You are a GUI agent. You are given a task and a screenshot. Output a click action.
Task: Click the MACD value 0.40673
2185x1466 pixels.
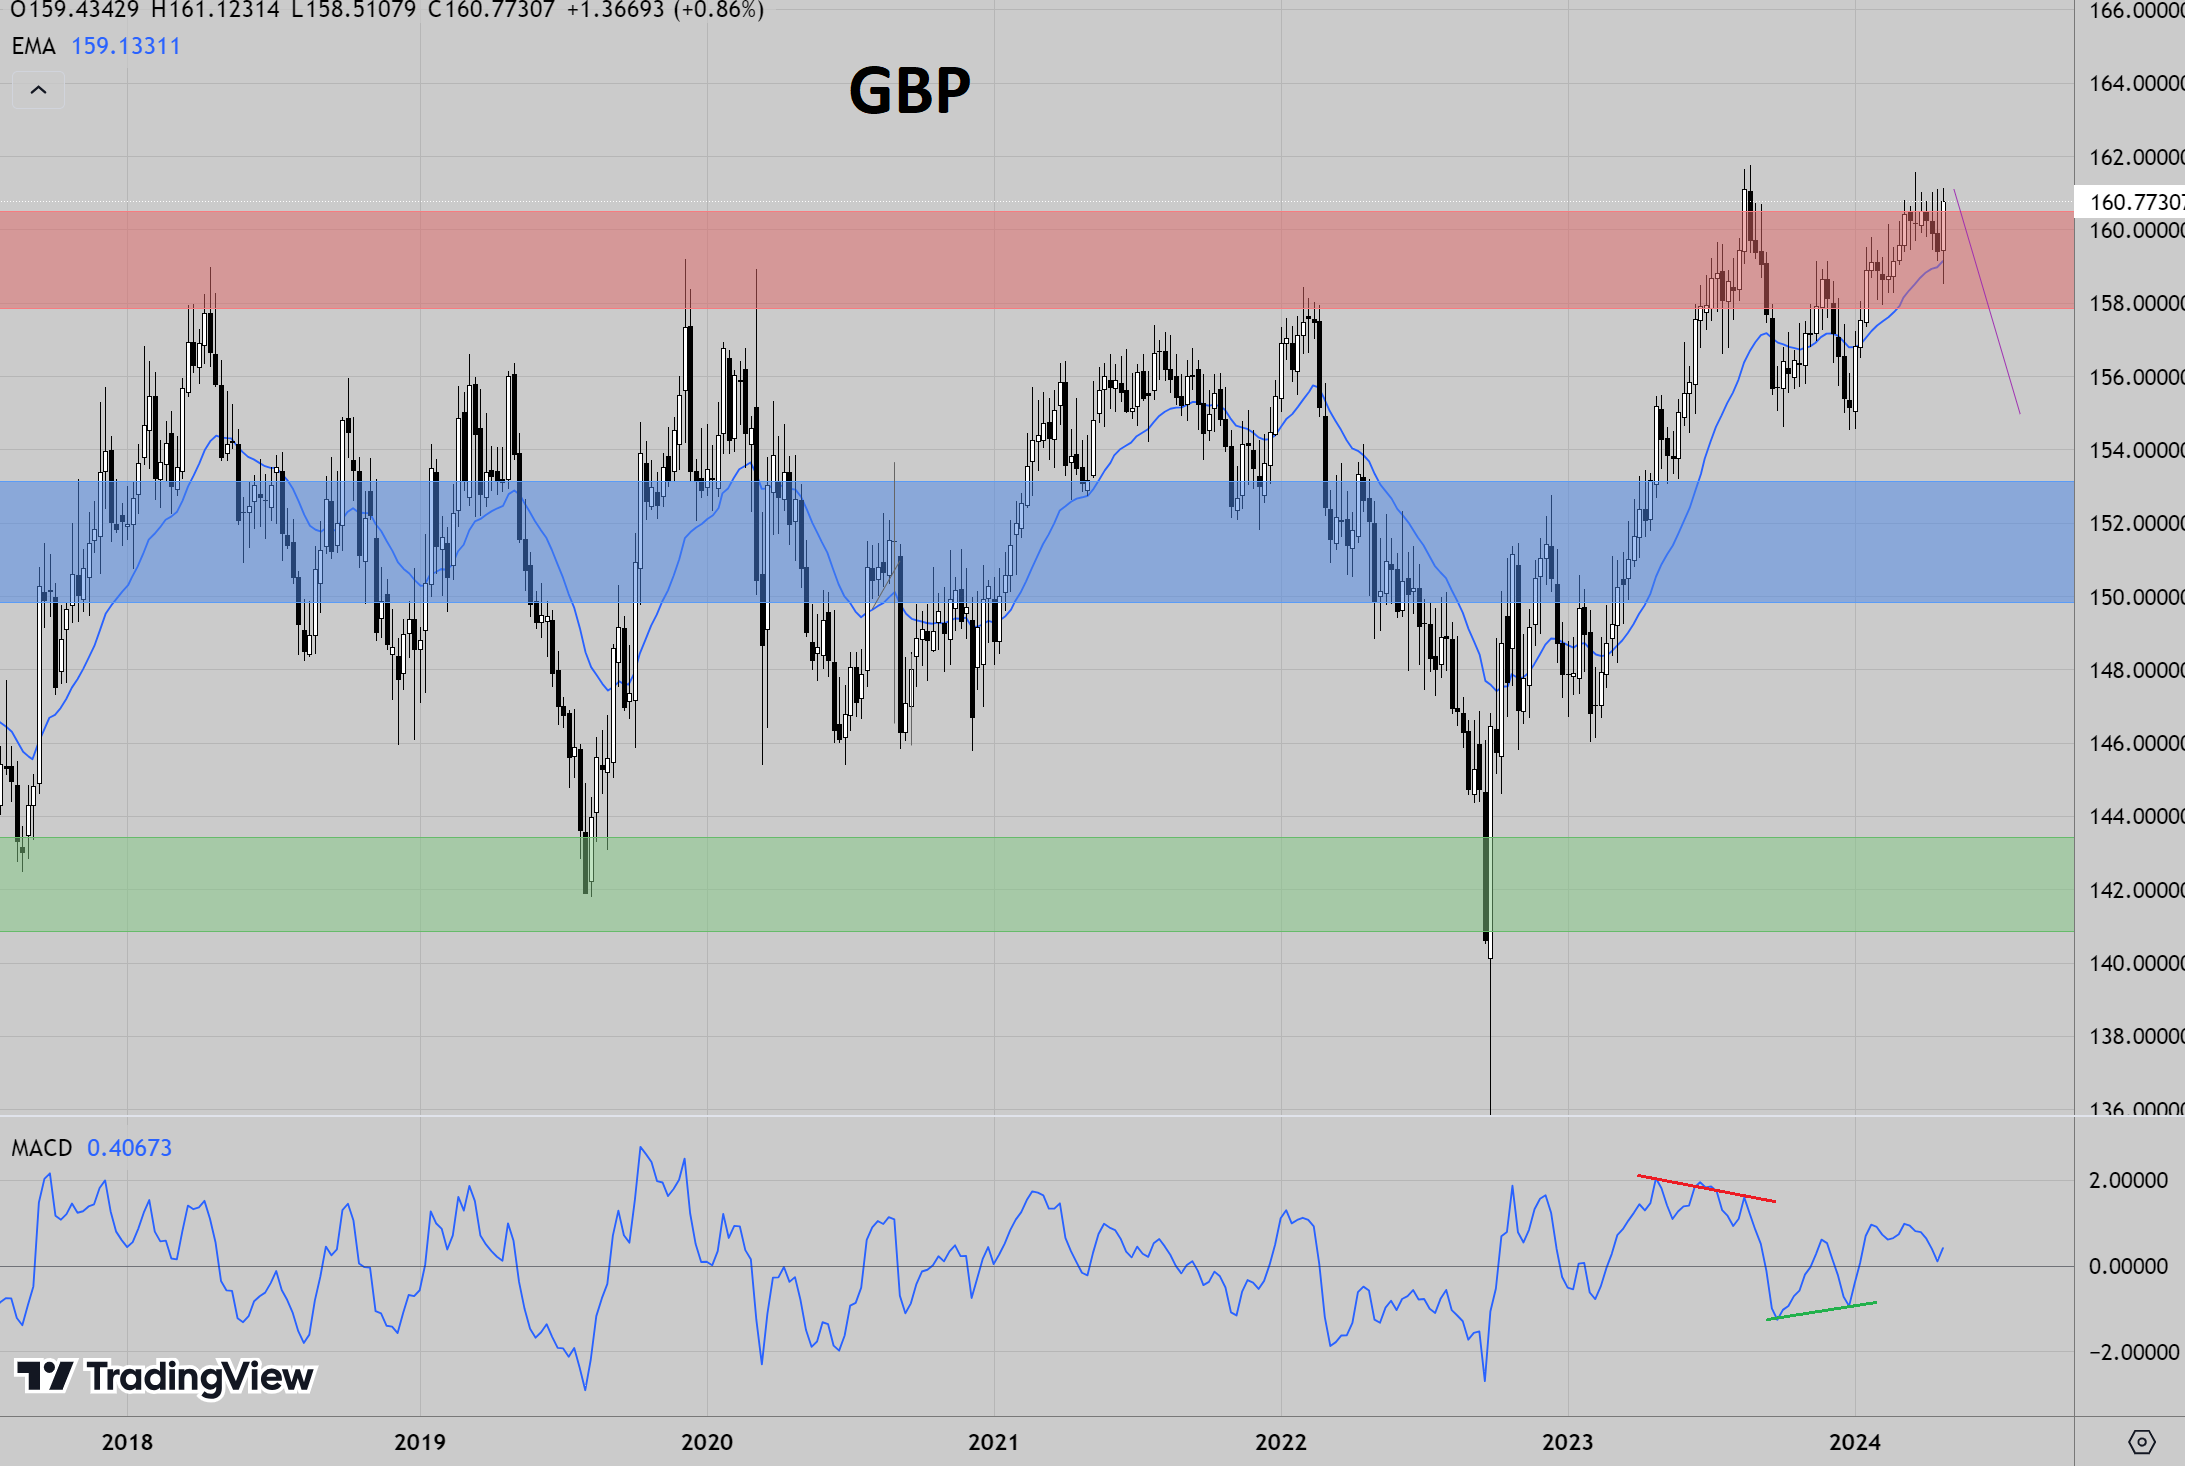[x=129, y=1148]
